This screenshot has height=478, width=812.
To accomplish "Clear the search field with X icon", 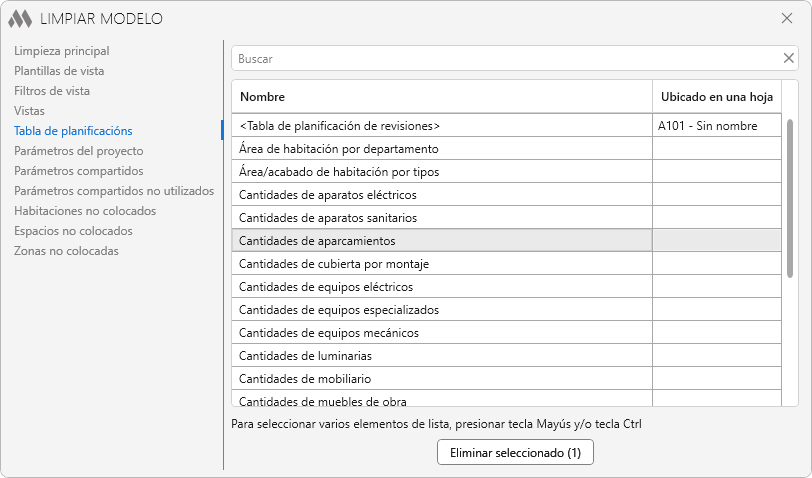I will (788, 58).
